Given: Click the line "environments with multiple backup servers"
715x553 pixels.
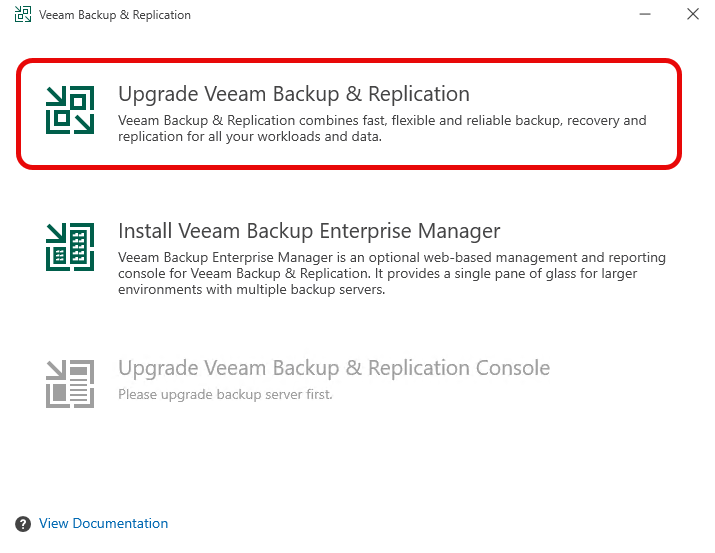Looking at the screenshot, I should [251, 290].
